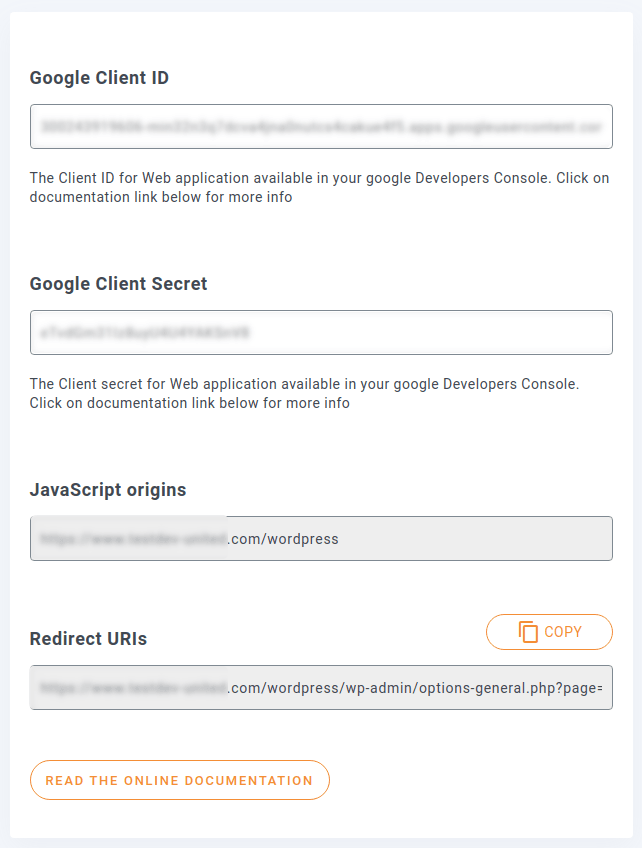Click the Google Client ID heading label
The image size is (642, 848).
pyautogui.click(x=99, y=78)
